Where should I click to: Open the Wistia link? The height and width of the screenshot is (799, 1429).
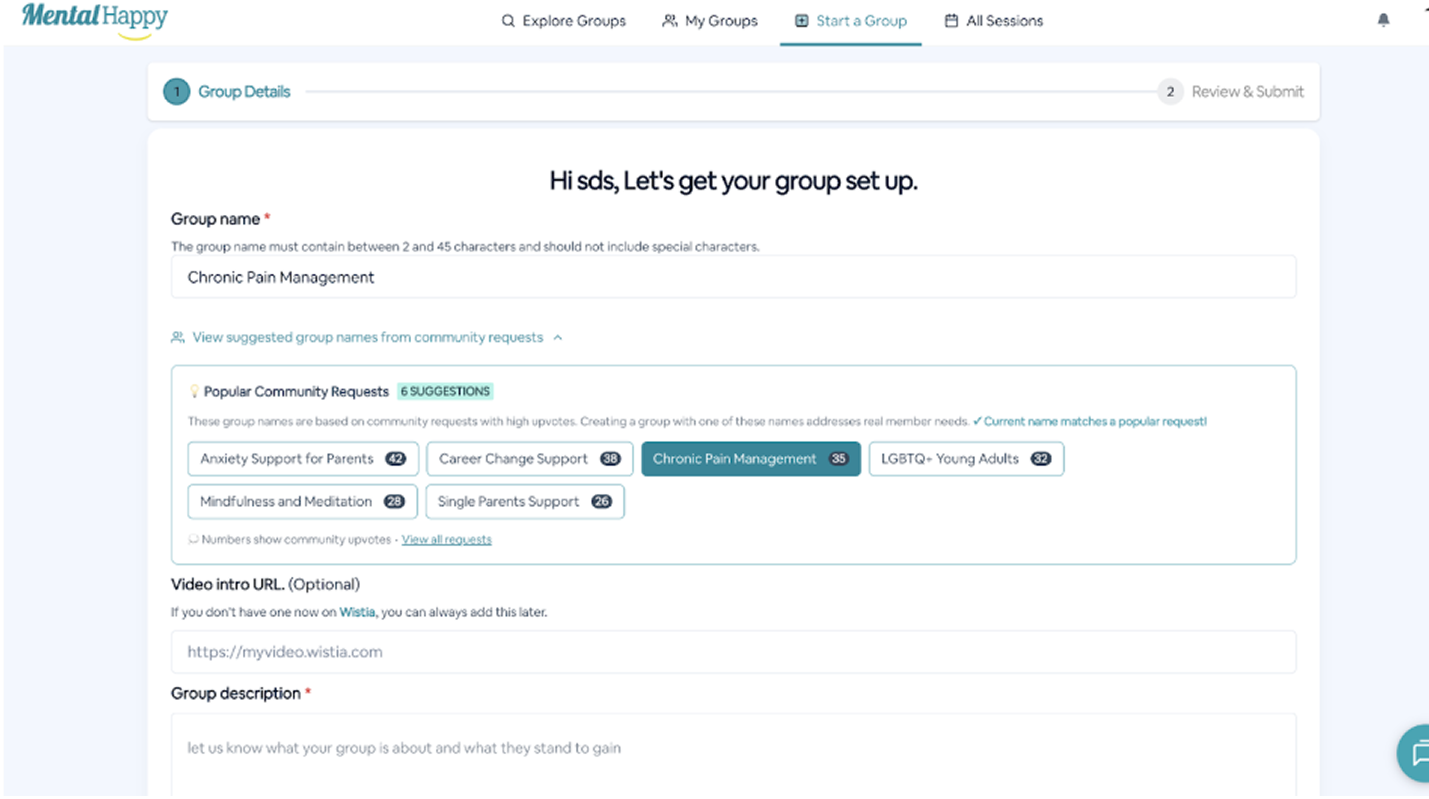tap(357, 610)
